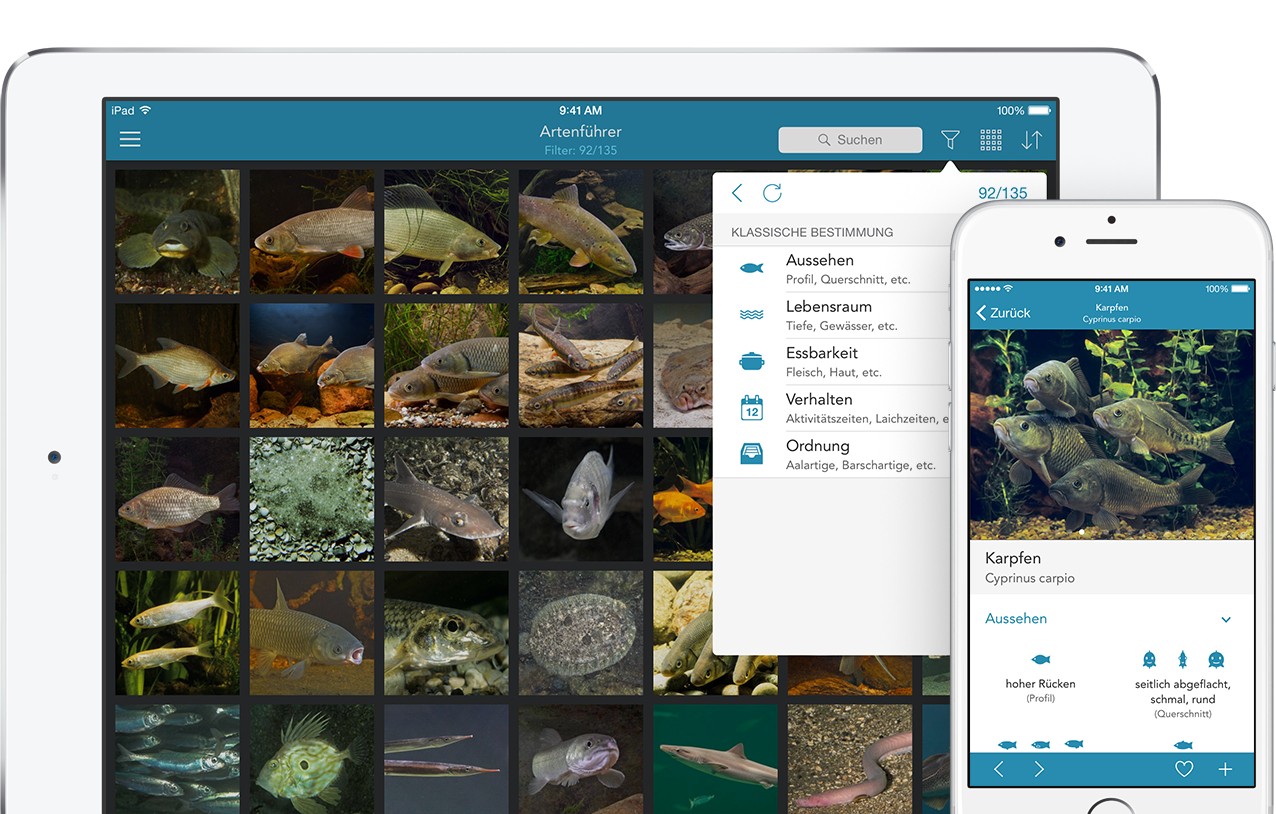
Task: Click the Suchen search field
Action: (850, 140)
